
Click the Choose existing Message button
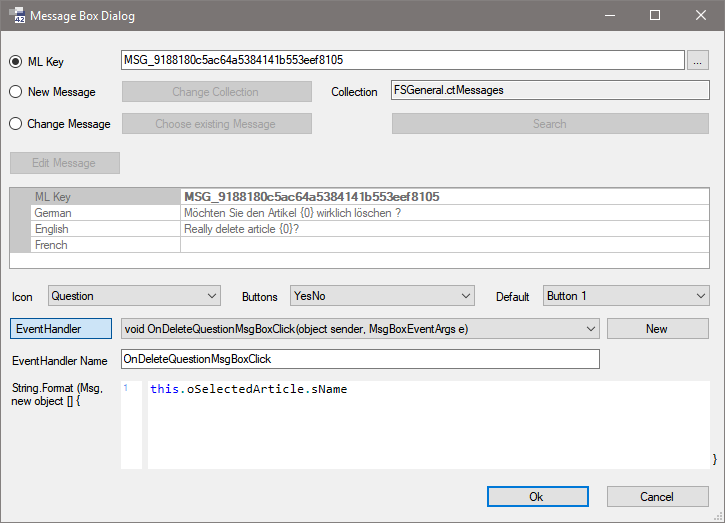point(216,123)
